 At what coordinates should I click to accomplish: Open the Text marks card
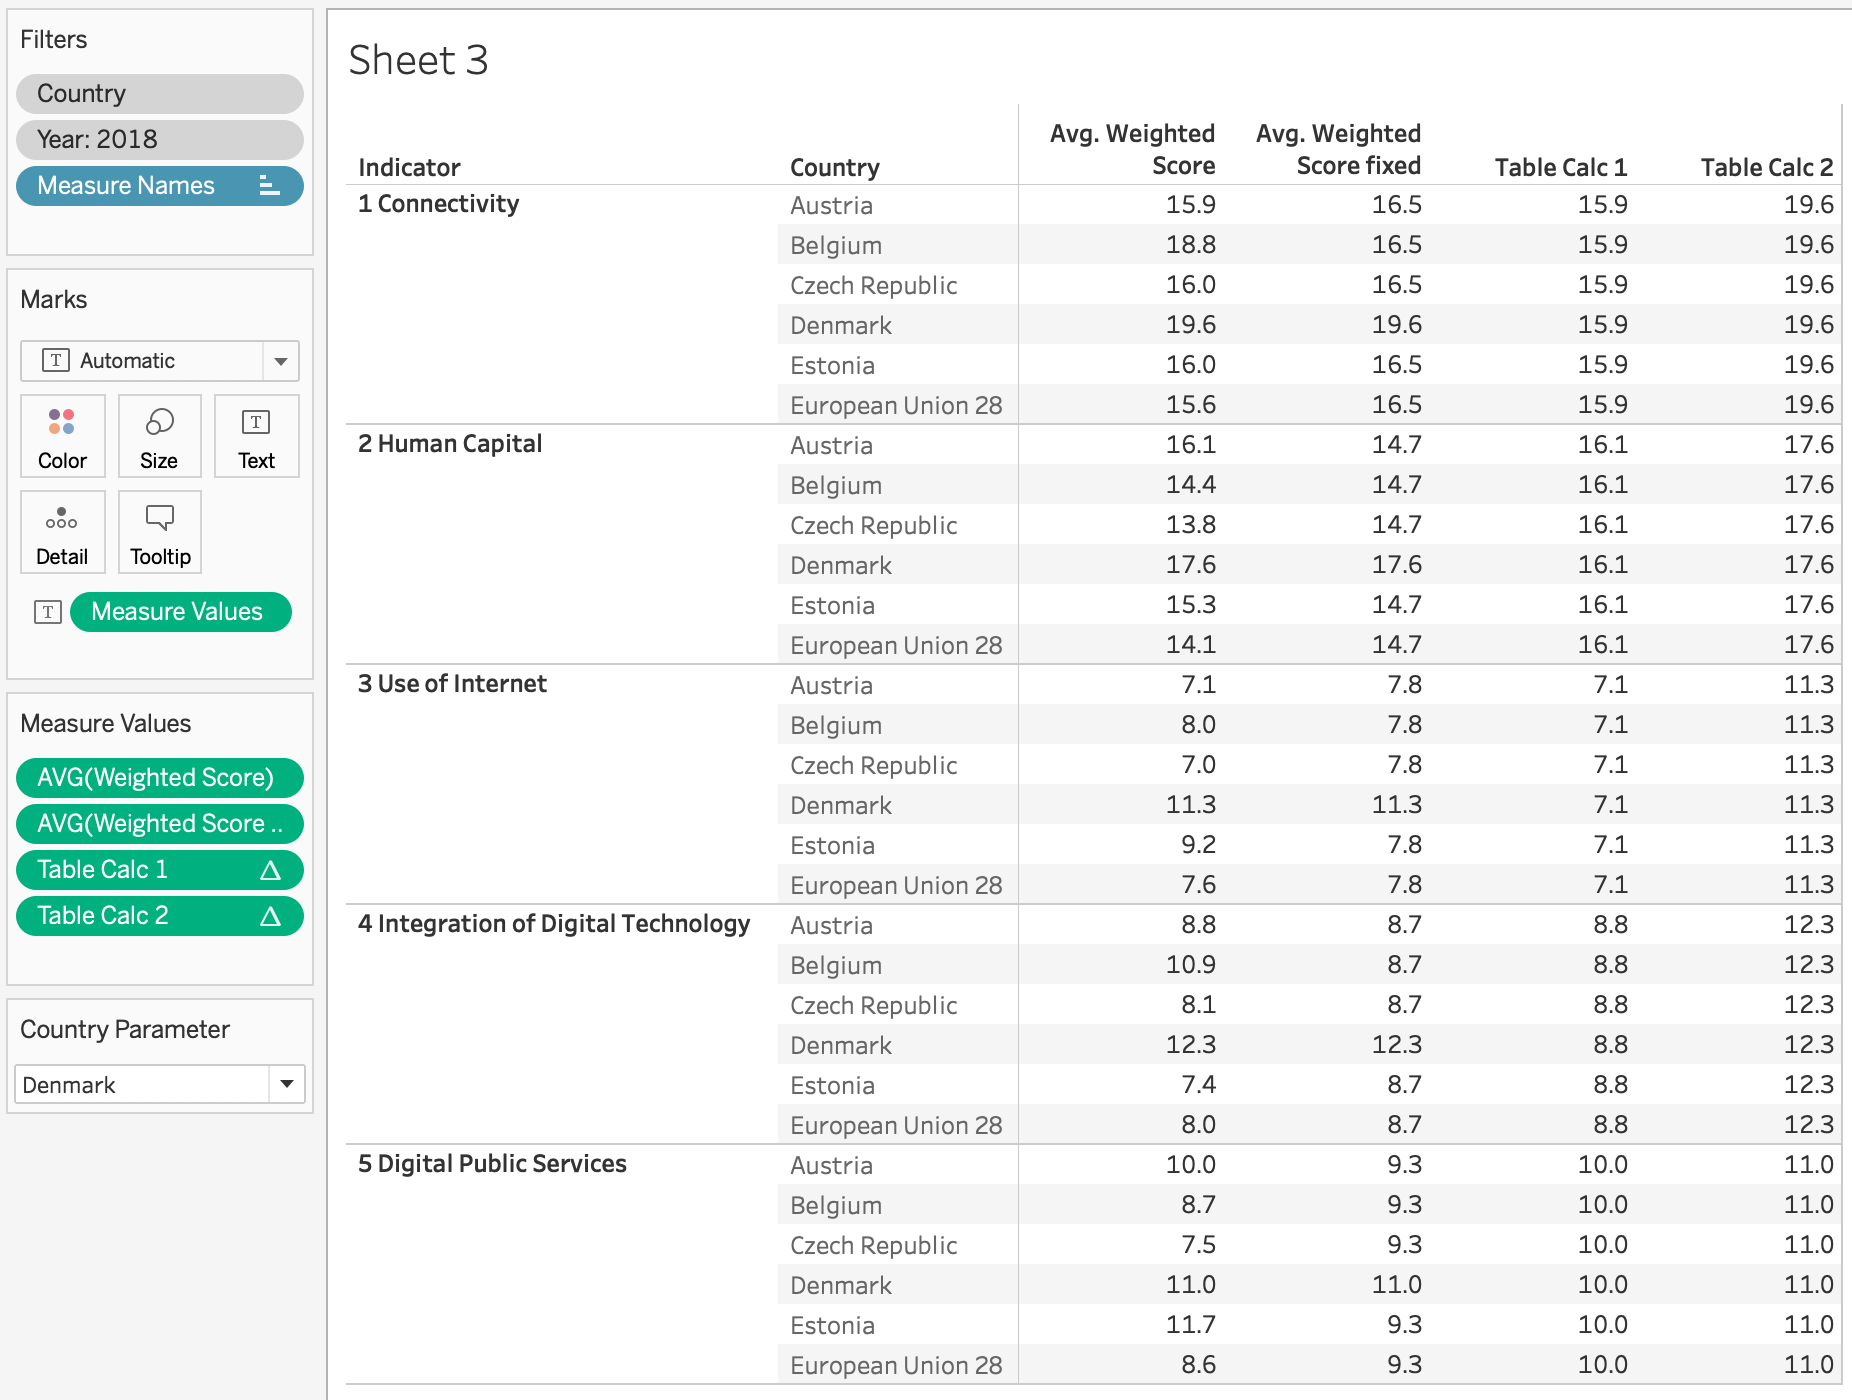256,436
